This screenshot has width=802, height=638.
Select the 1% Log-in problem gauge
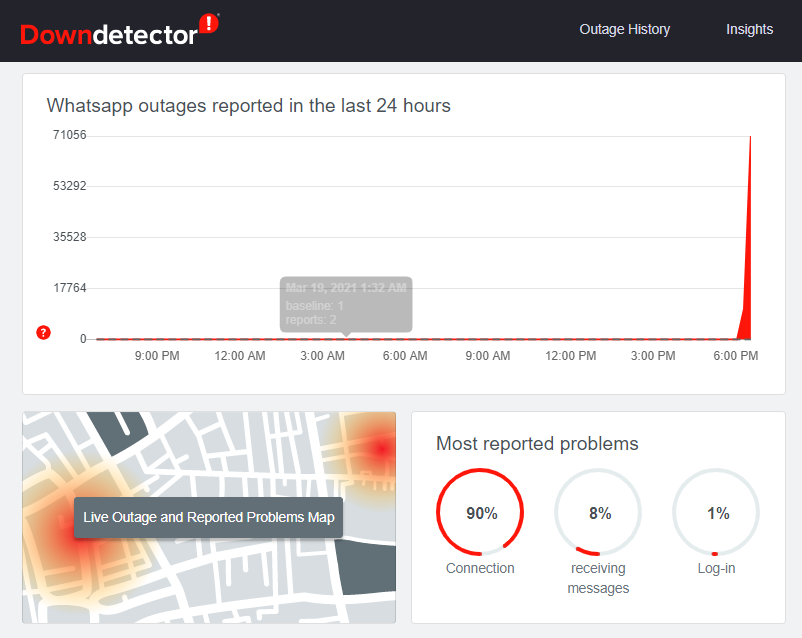[x=716, y=512]
